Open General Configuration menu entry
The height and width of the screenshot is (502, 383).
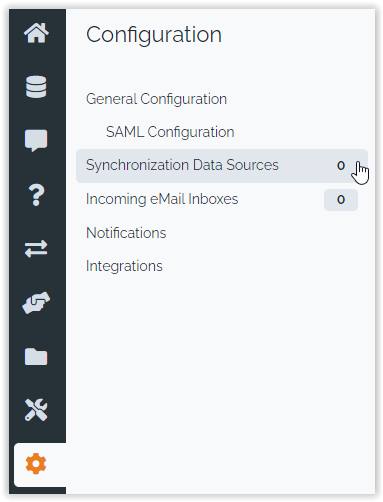156,99
